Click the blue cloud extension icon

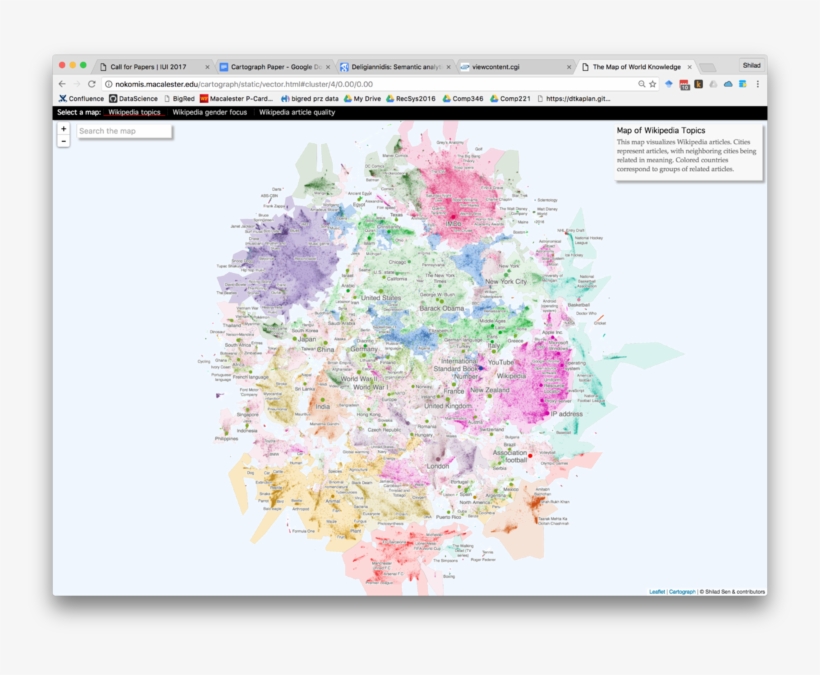[x=727, y=84]
